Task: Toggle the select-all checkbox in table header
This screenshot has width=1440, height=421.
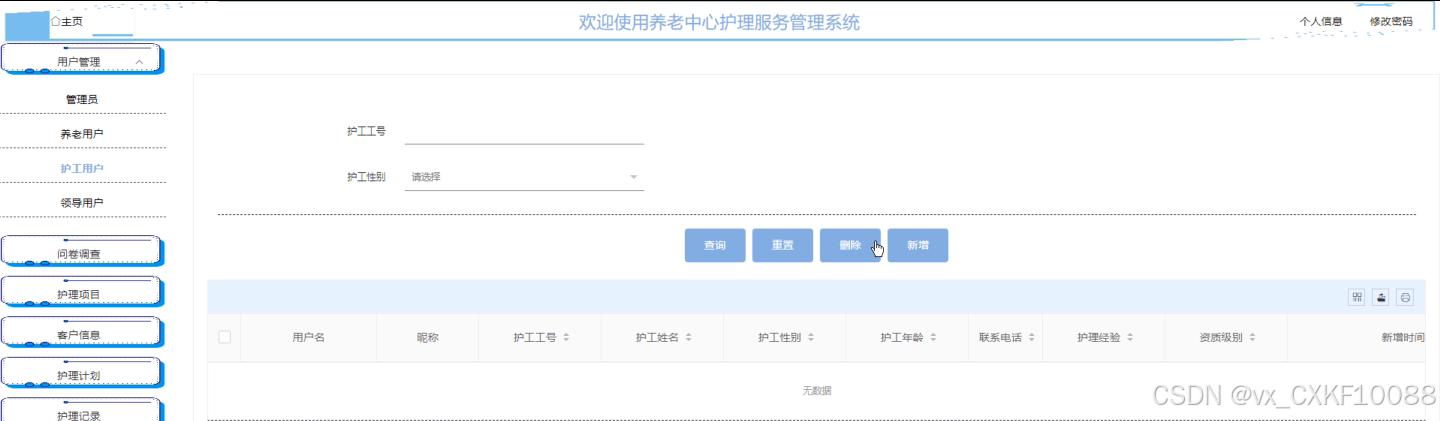Action: pyautogui.click(x=224, y=337)
